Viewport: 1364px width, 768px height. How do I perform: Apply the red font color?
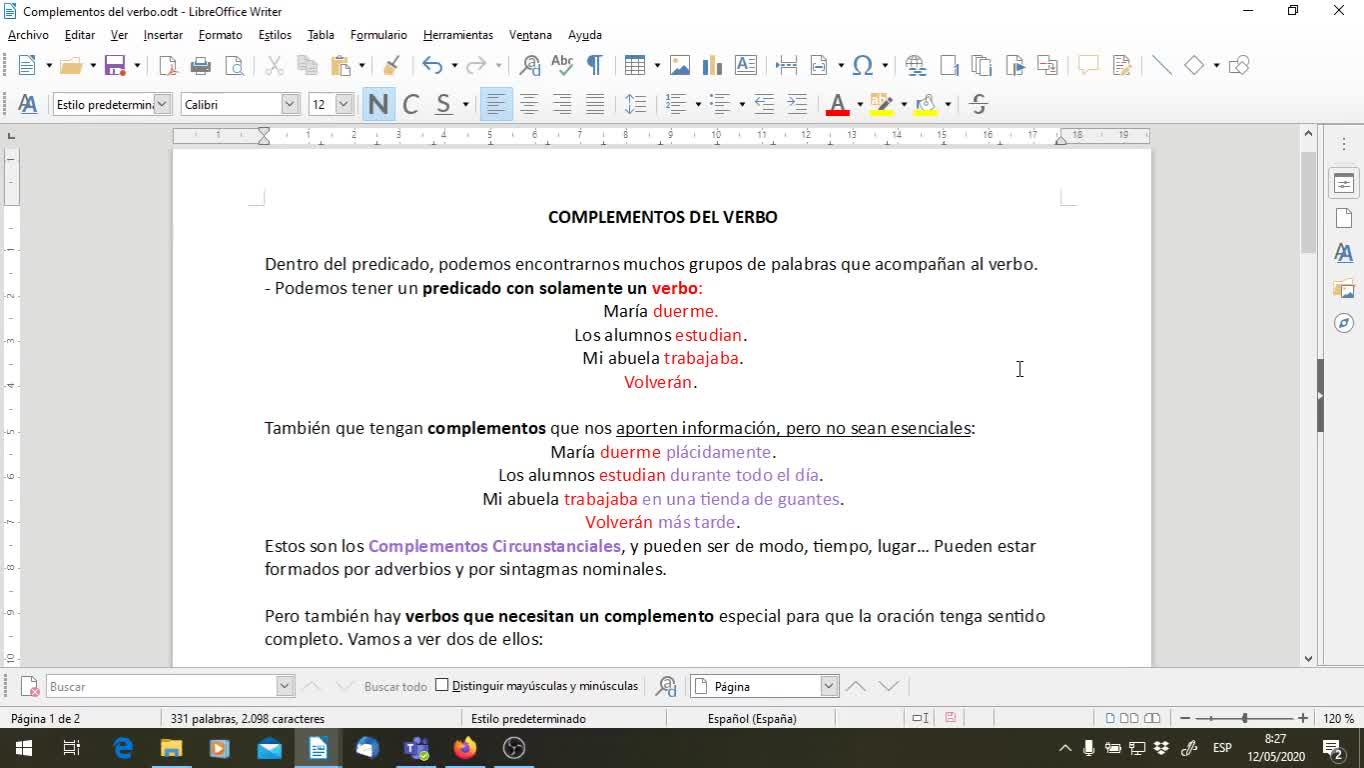(x=838, y=105)
